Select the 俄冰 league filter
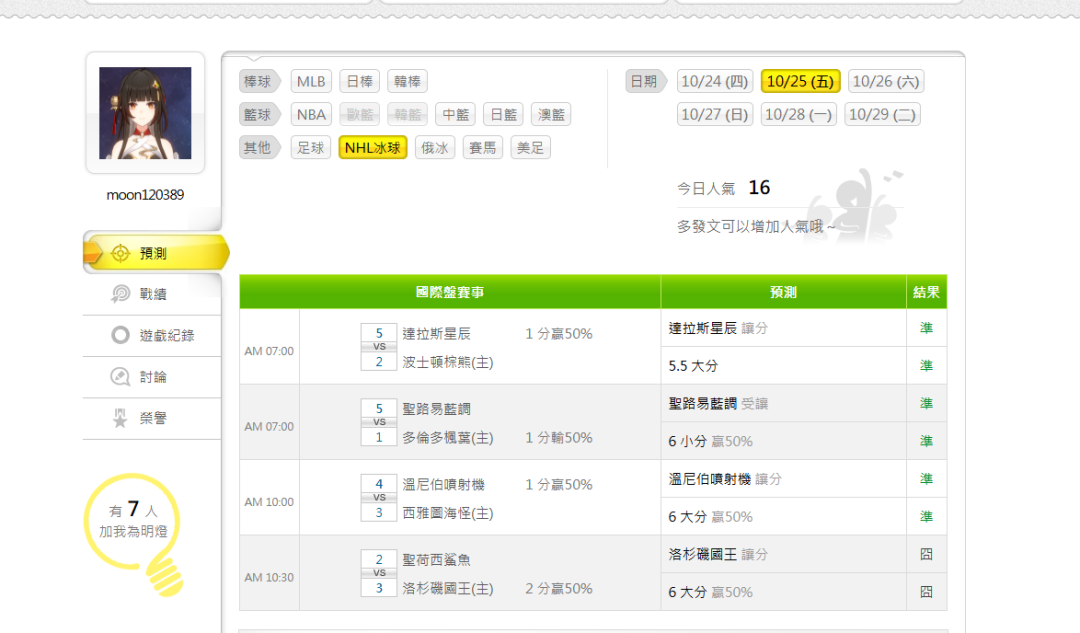1080x633 pixels. click(x=435, y=147)
